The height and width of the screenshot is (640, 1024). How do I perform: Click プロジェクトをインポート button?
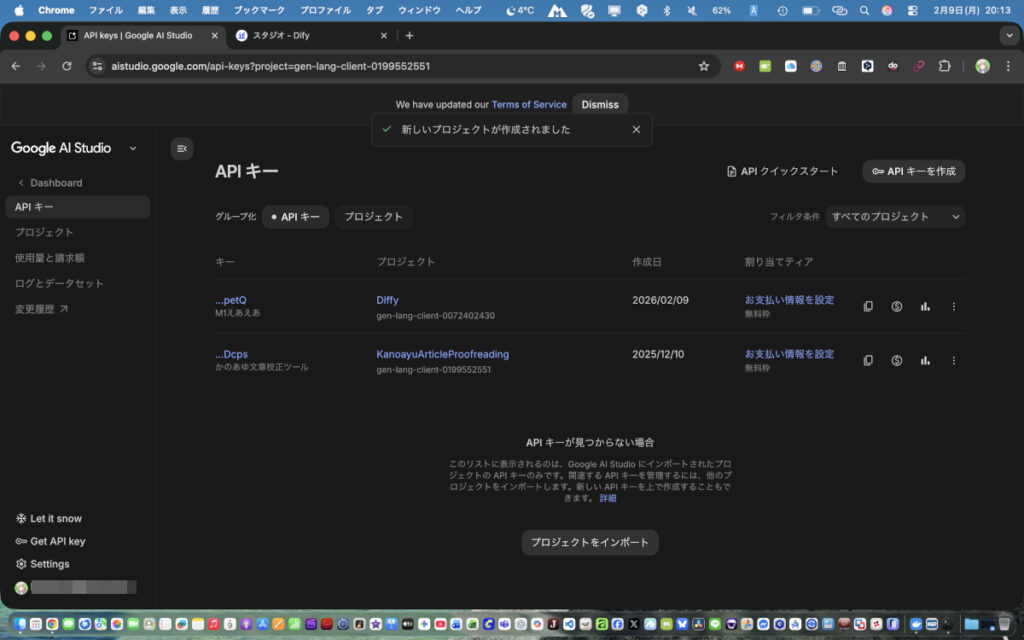point(589,542)
